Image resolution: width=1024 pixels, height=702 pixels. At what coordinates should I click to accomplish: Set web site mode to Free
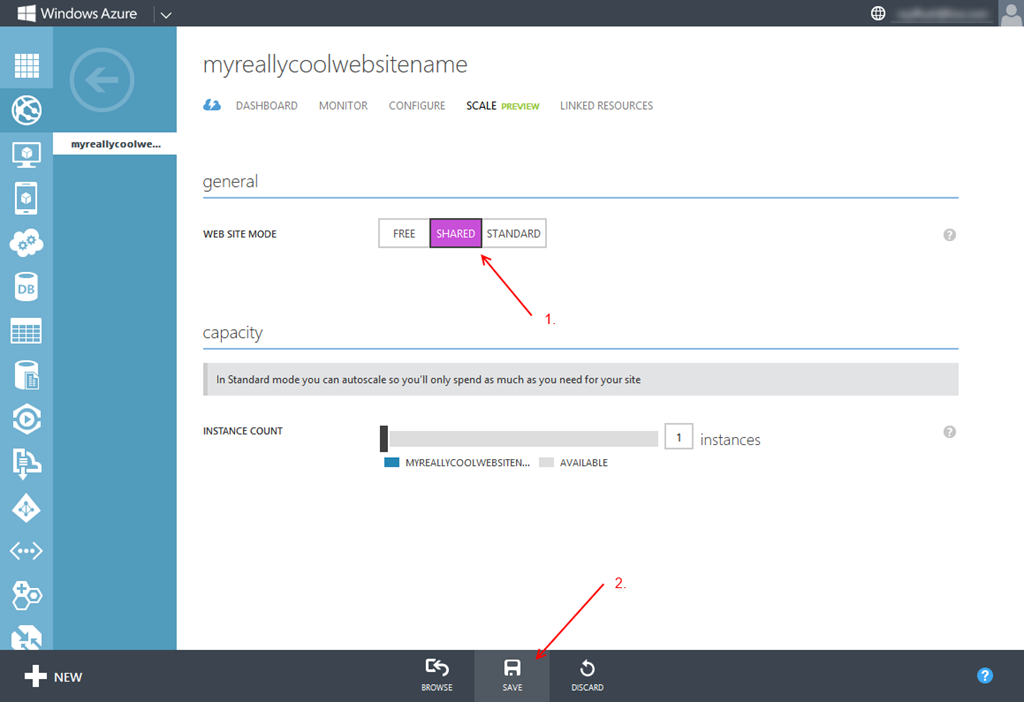(x=404, y=234)
